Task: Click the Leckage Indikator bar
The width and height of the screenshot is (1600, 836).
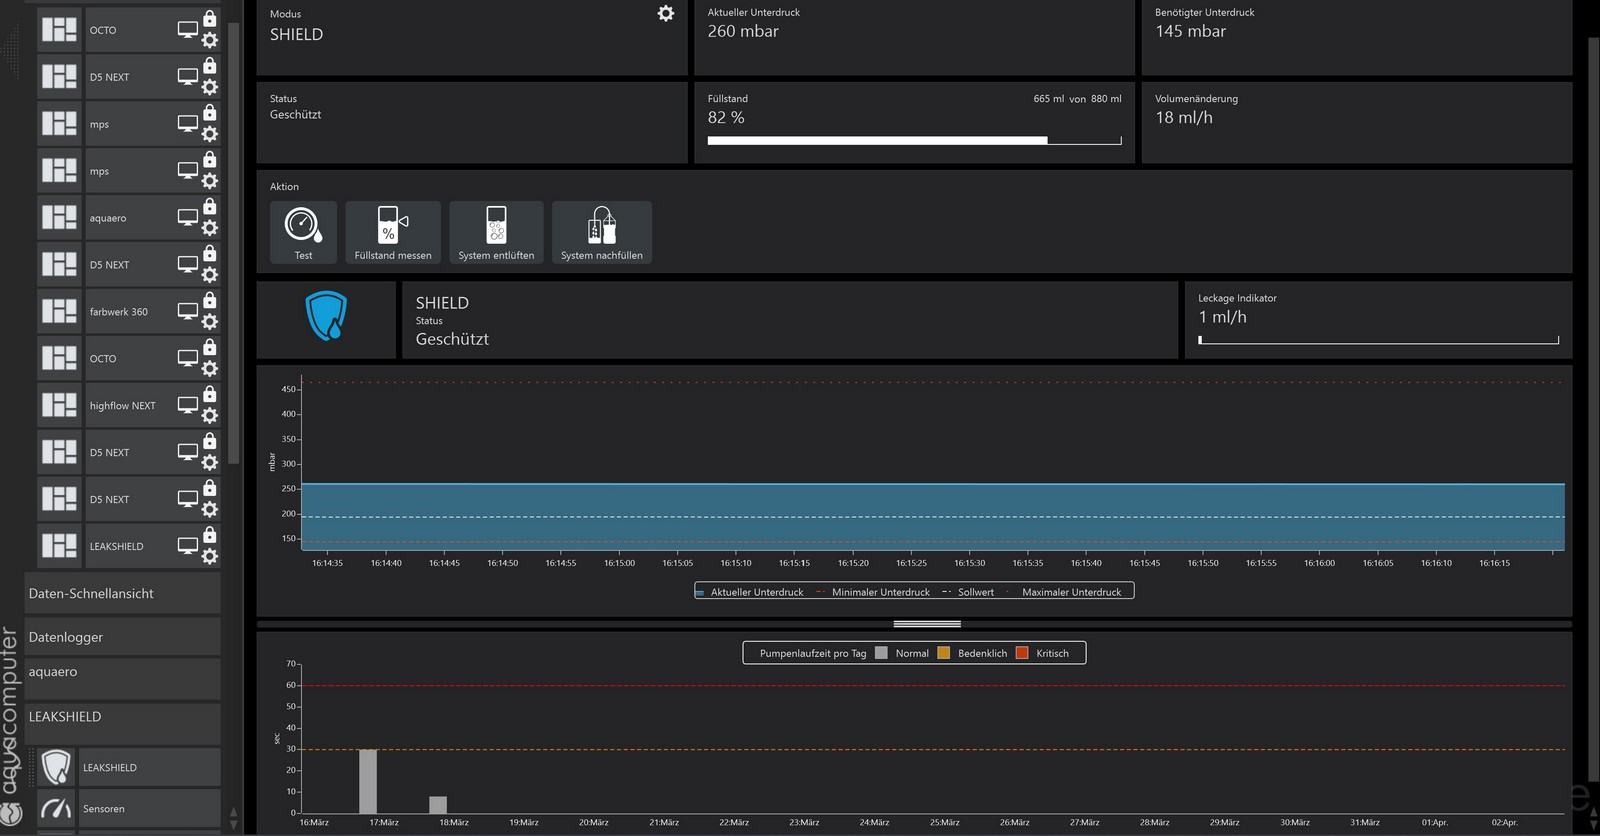Action: click(1378, 340)
